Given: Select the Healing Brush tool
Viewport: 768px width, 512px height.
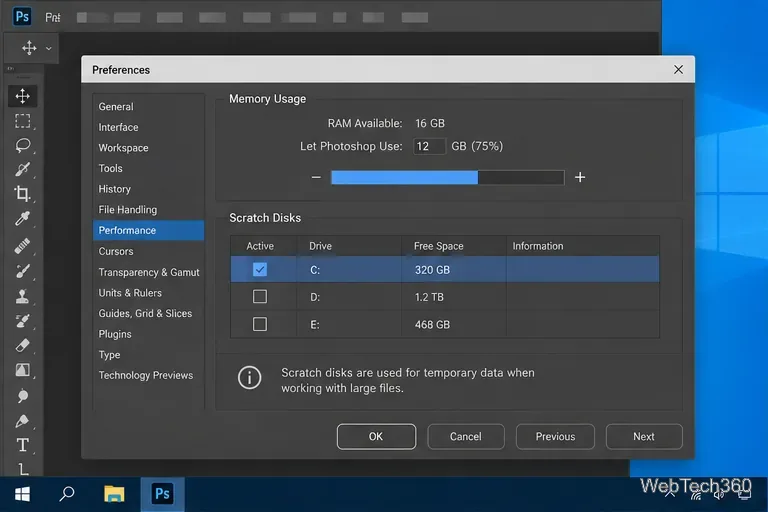Looking at the screenshot, I should [x=23, y=246].
